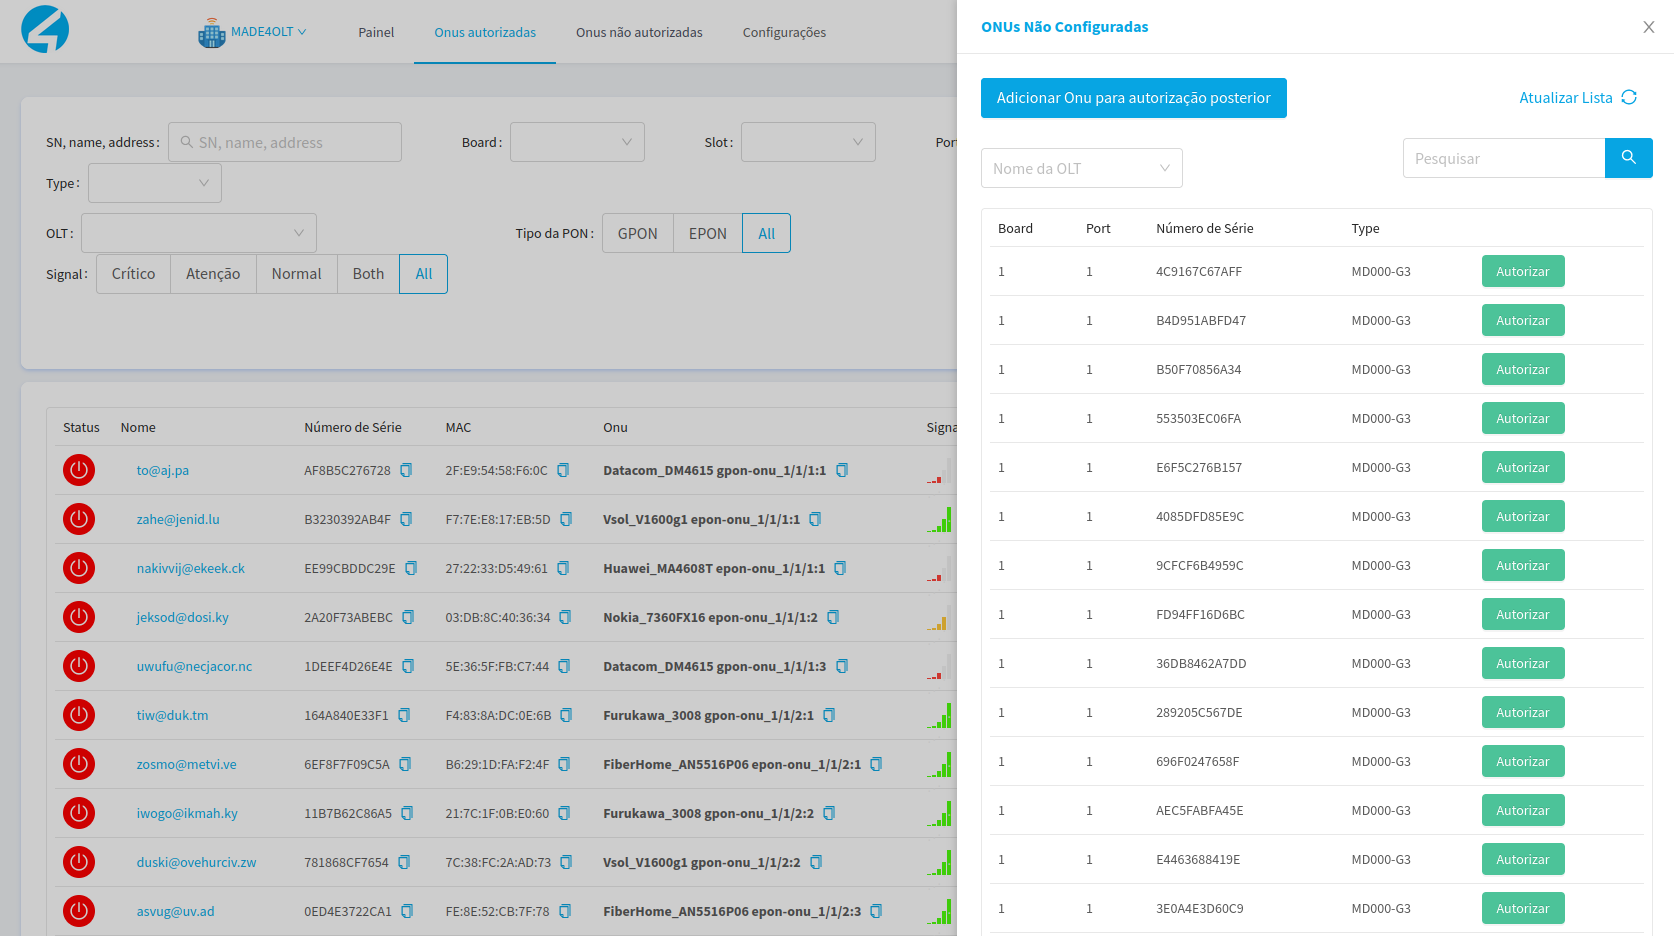Click red power status icon for to@aj.pa

click(x=79, y=470)
